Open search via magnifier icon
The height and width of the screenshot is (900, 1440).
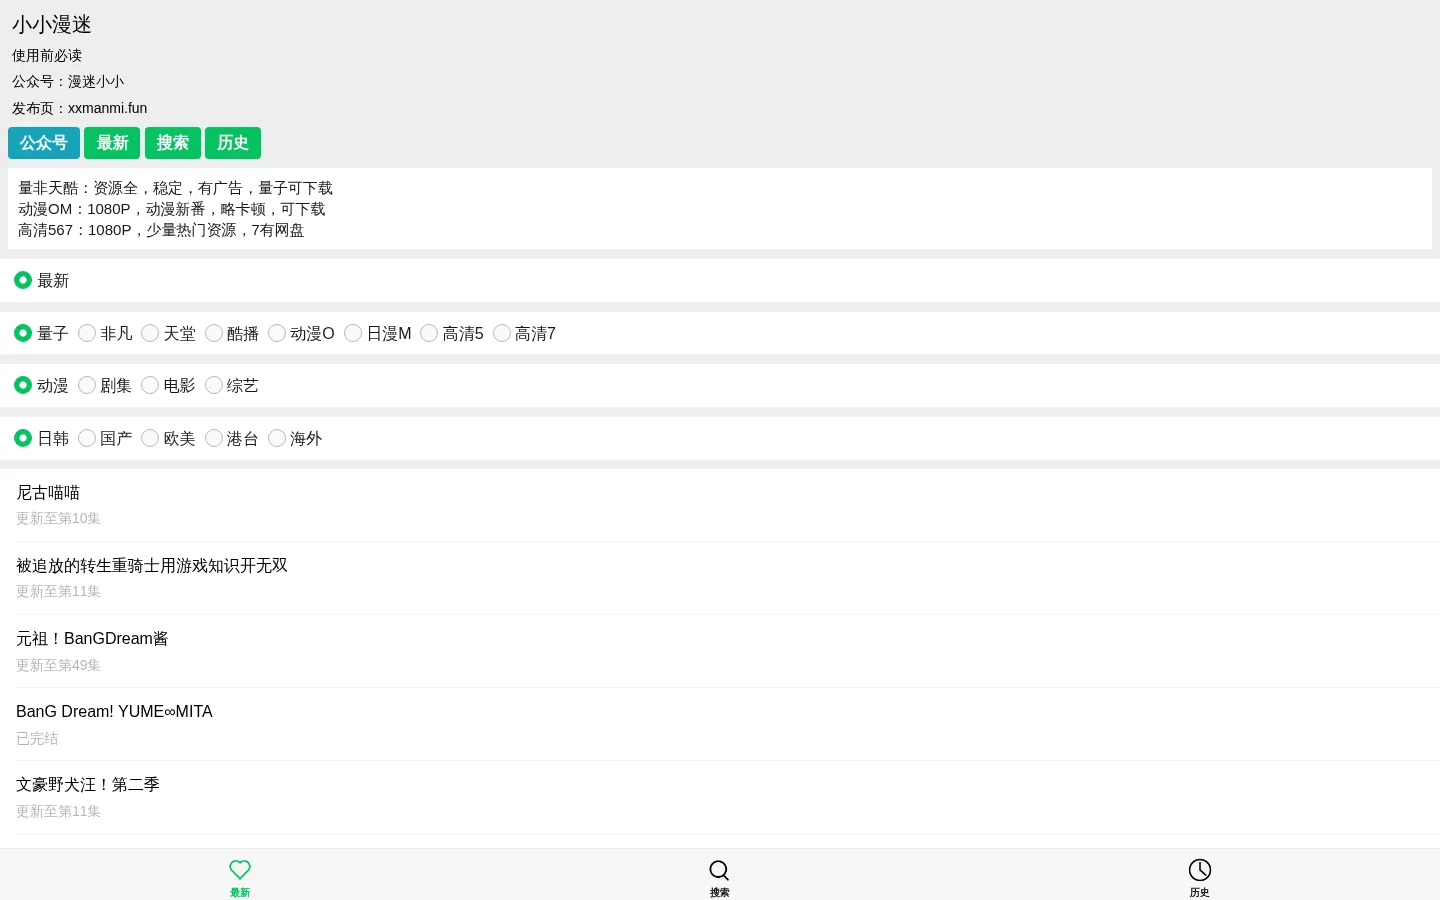click(719, 870)
